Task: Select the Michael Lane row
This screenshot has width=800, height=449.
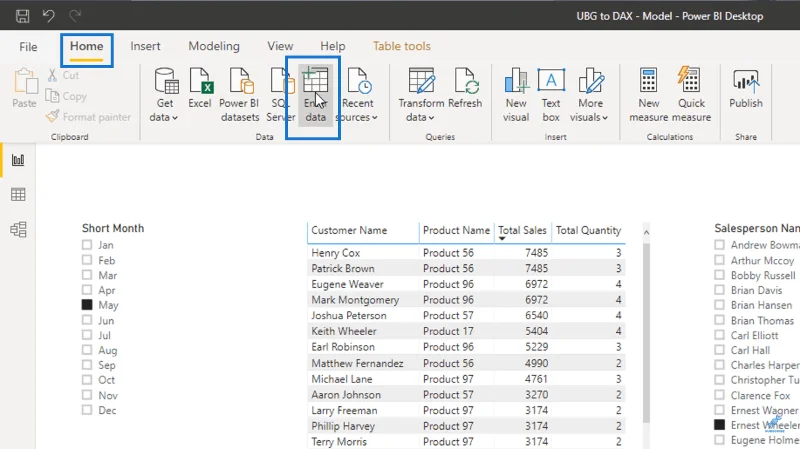Action: 466,379
